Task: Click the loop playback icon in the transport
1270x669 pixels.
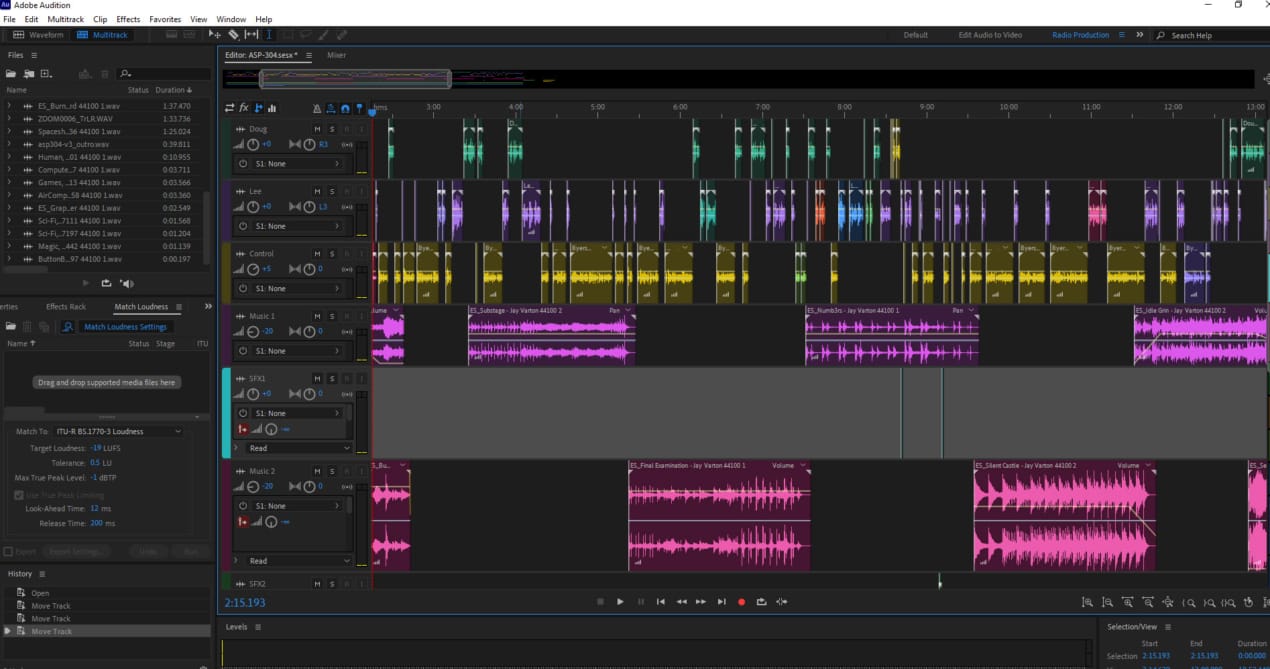Action: point(761,601)
